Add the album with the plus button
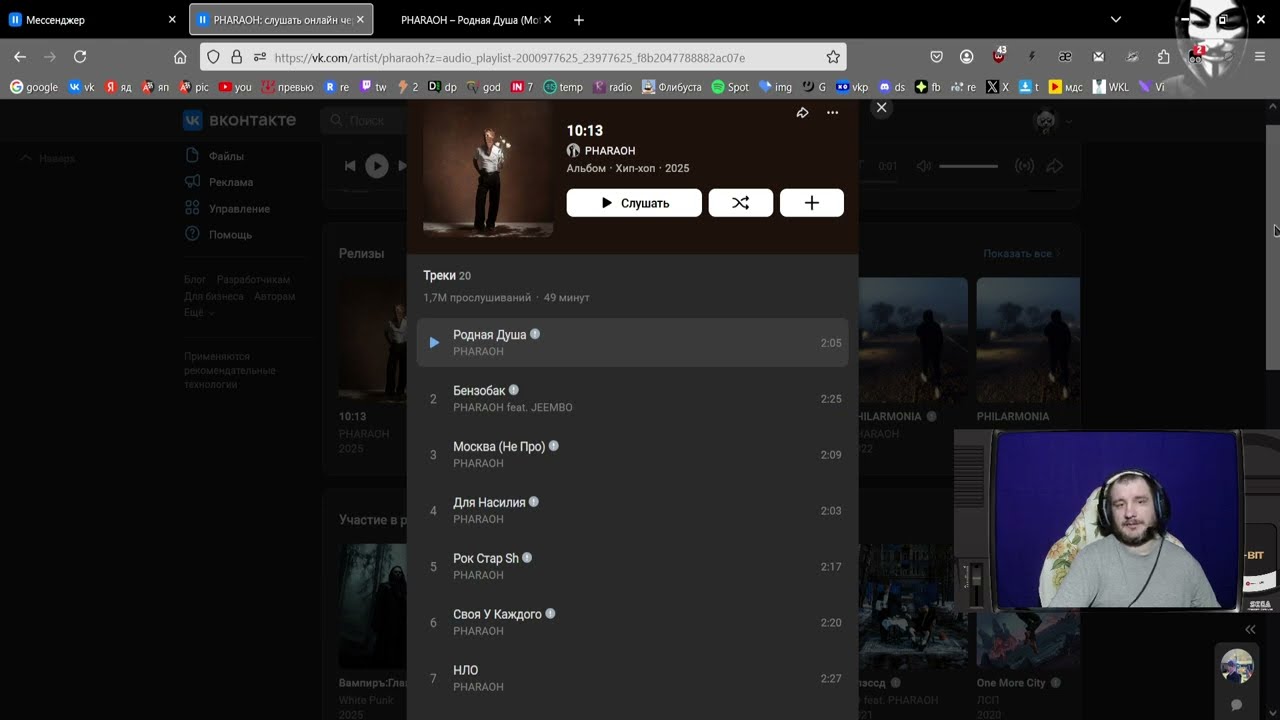The width and height of the screenshot is (1280, 720). tap(812, 203)
